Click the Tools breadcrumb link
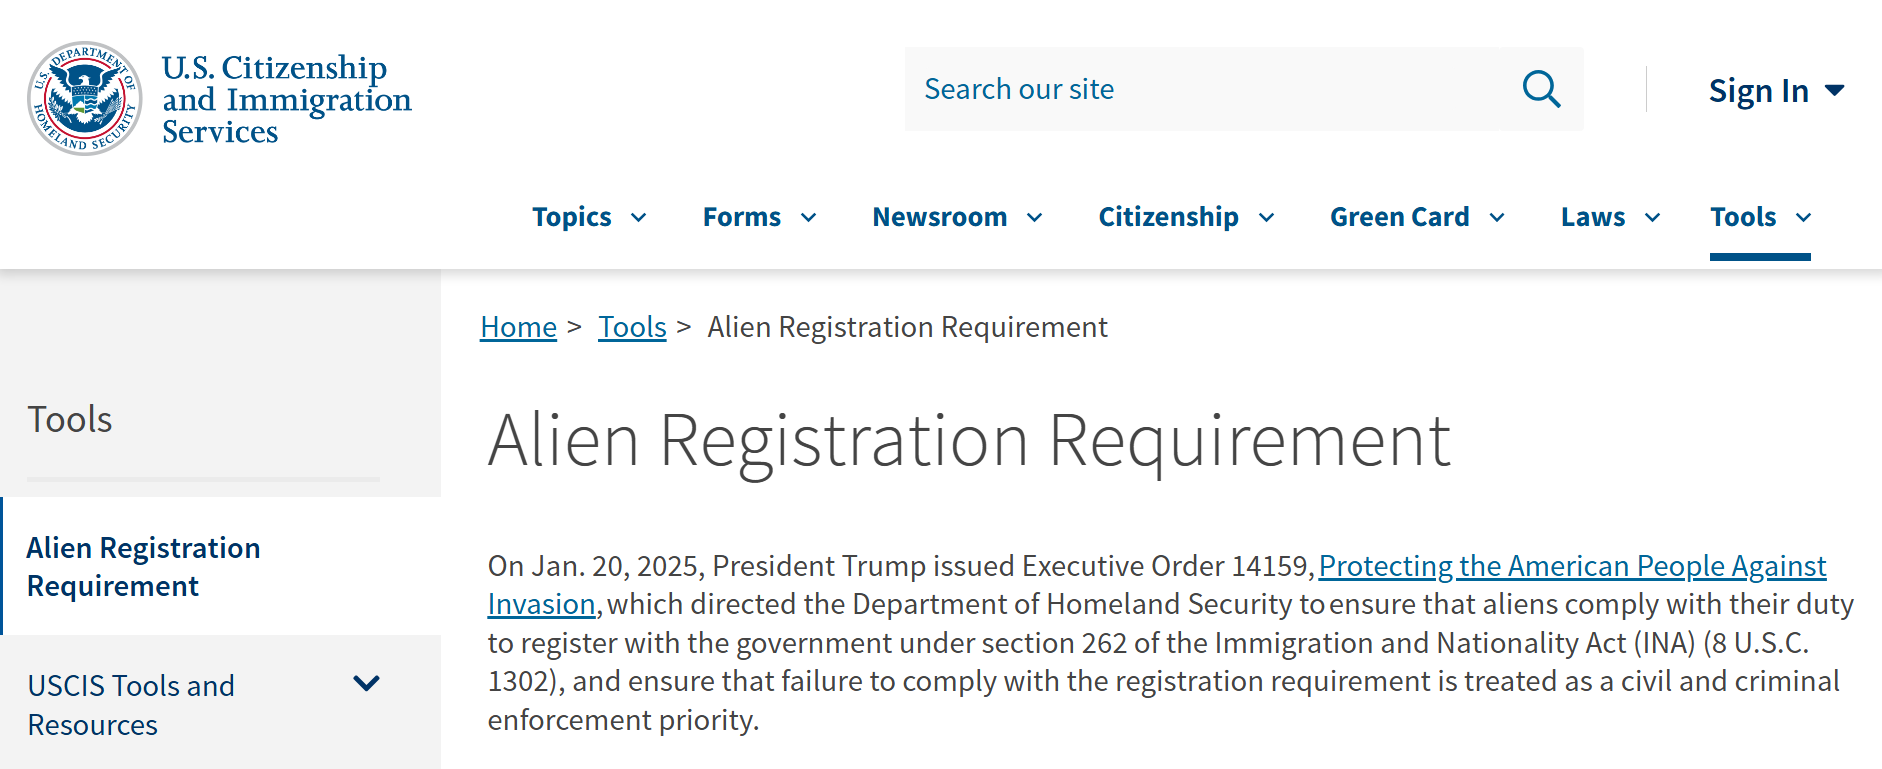 (632, 326)
